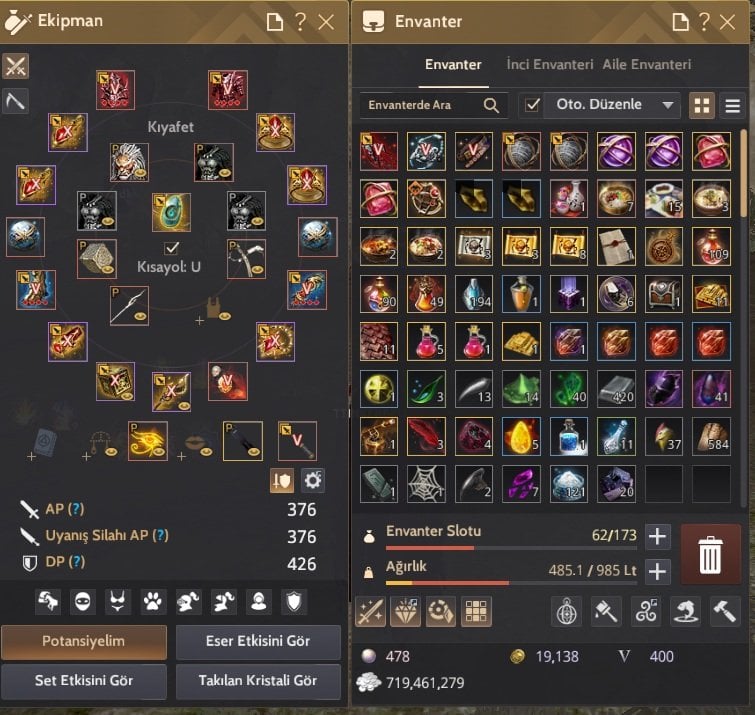Image resolution: width=755 pixels, height=715 pixels.
Task: Toggle the checkbox above Kısayol: U
Action: [171, 248]
